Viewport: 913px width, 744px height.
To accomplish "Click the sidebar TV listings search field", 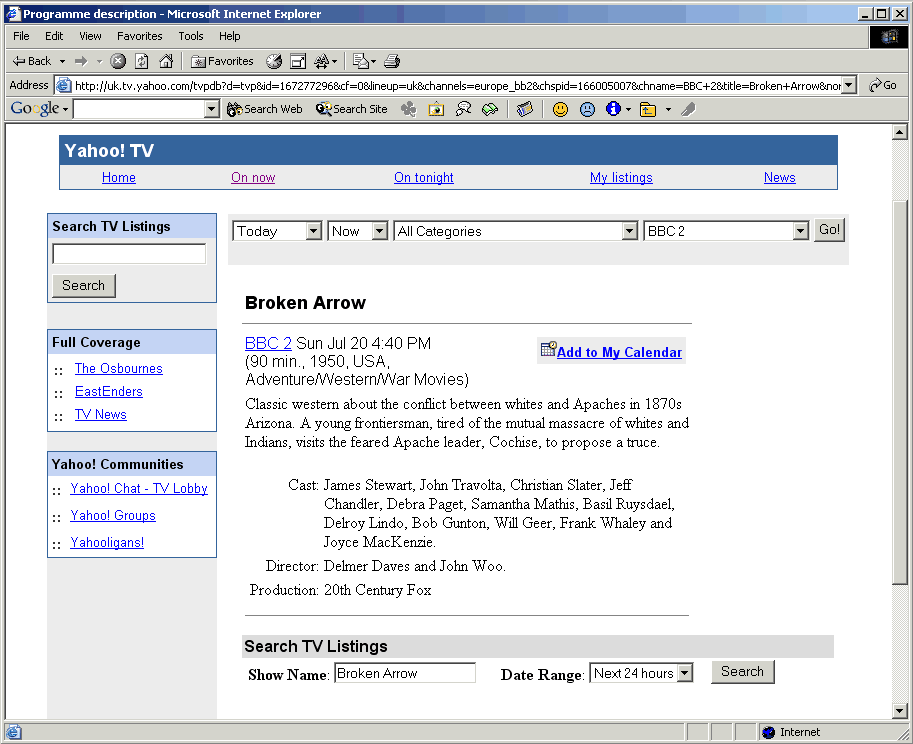I will 129,254.
